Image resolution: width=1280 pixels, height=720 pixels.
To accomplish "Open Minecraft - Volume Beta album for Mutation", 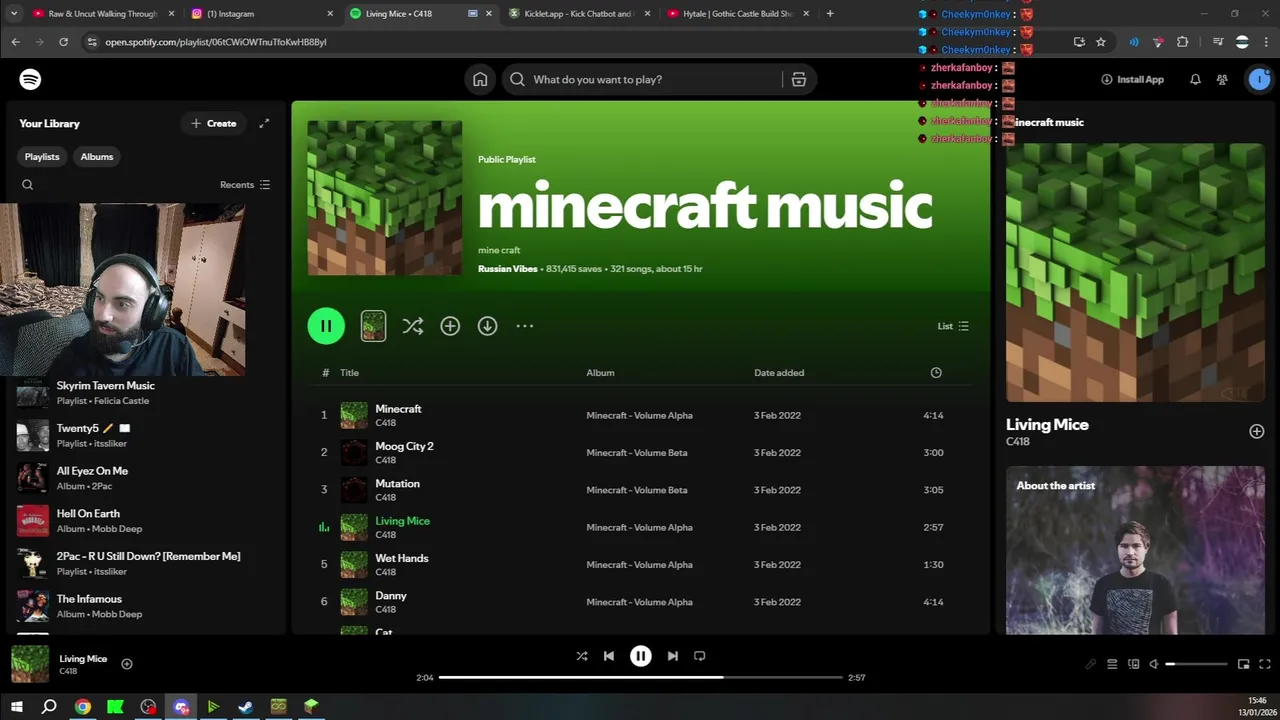I will click(636, 490).
